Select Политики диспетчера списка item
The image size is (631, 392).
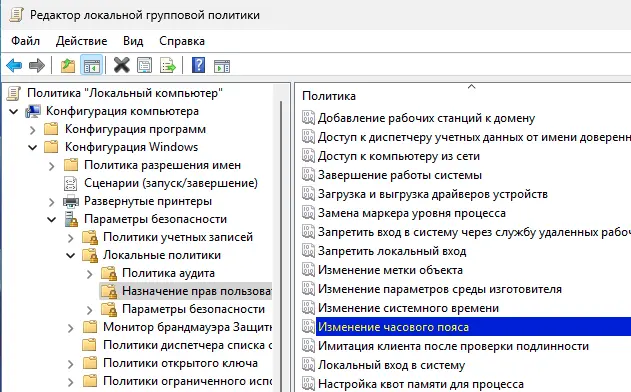[188, 345]
